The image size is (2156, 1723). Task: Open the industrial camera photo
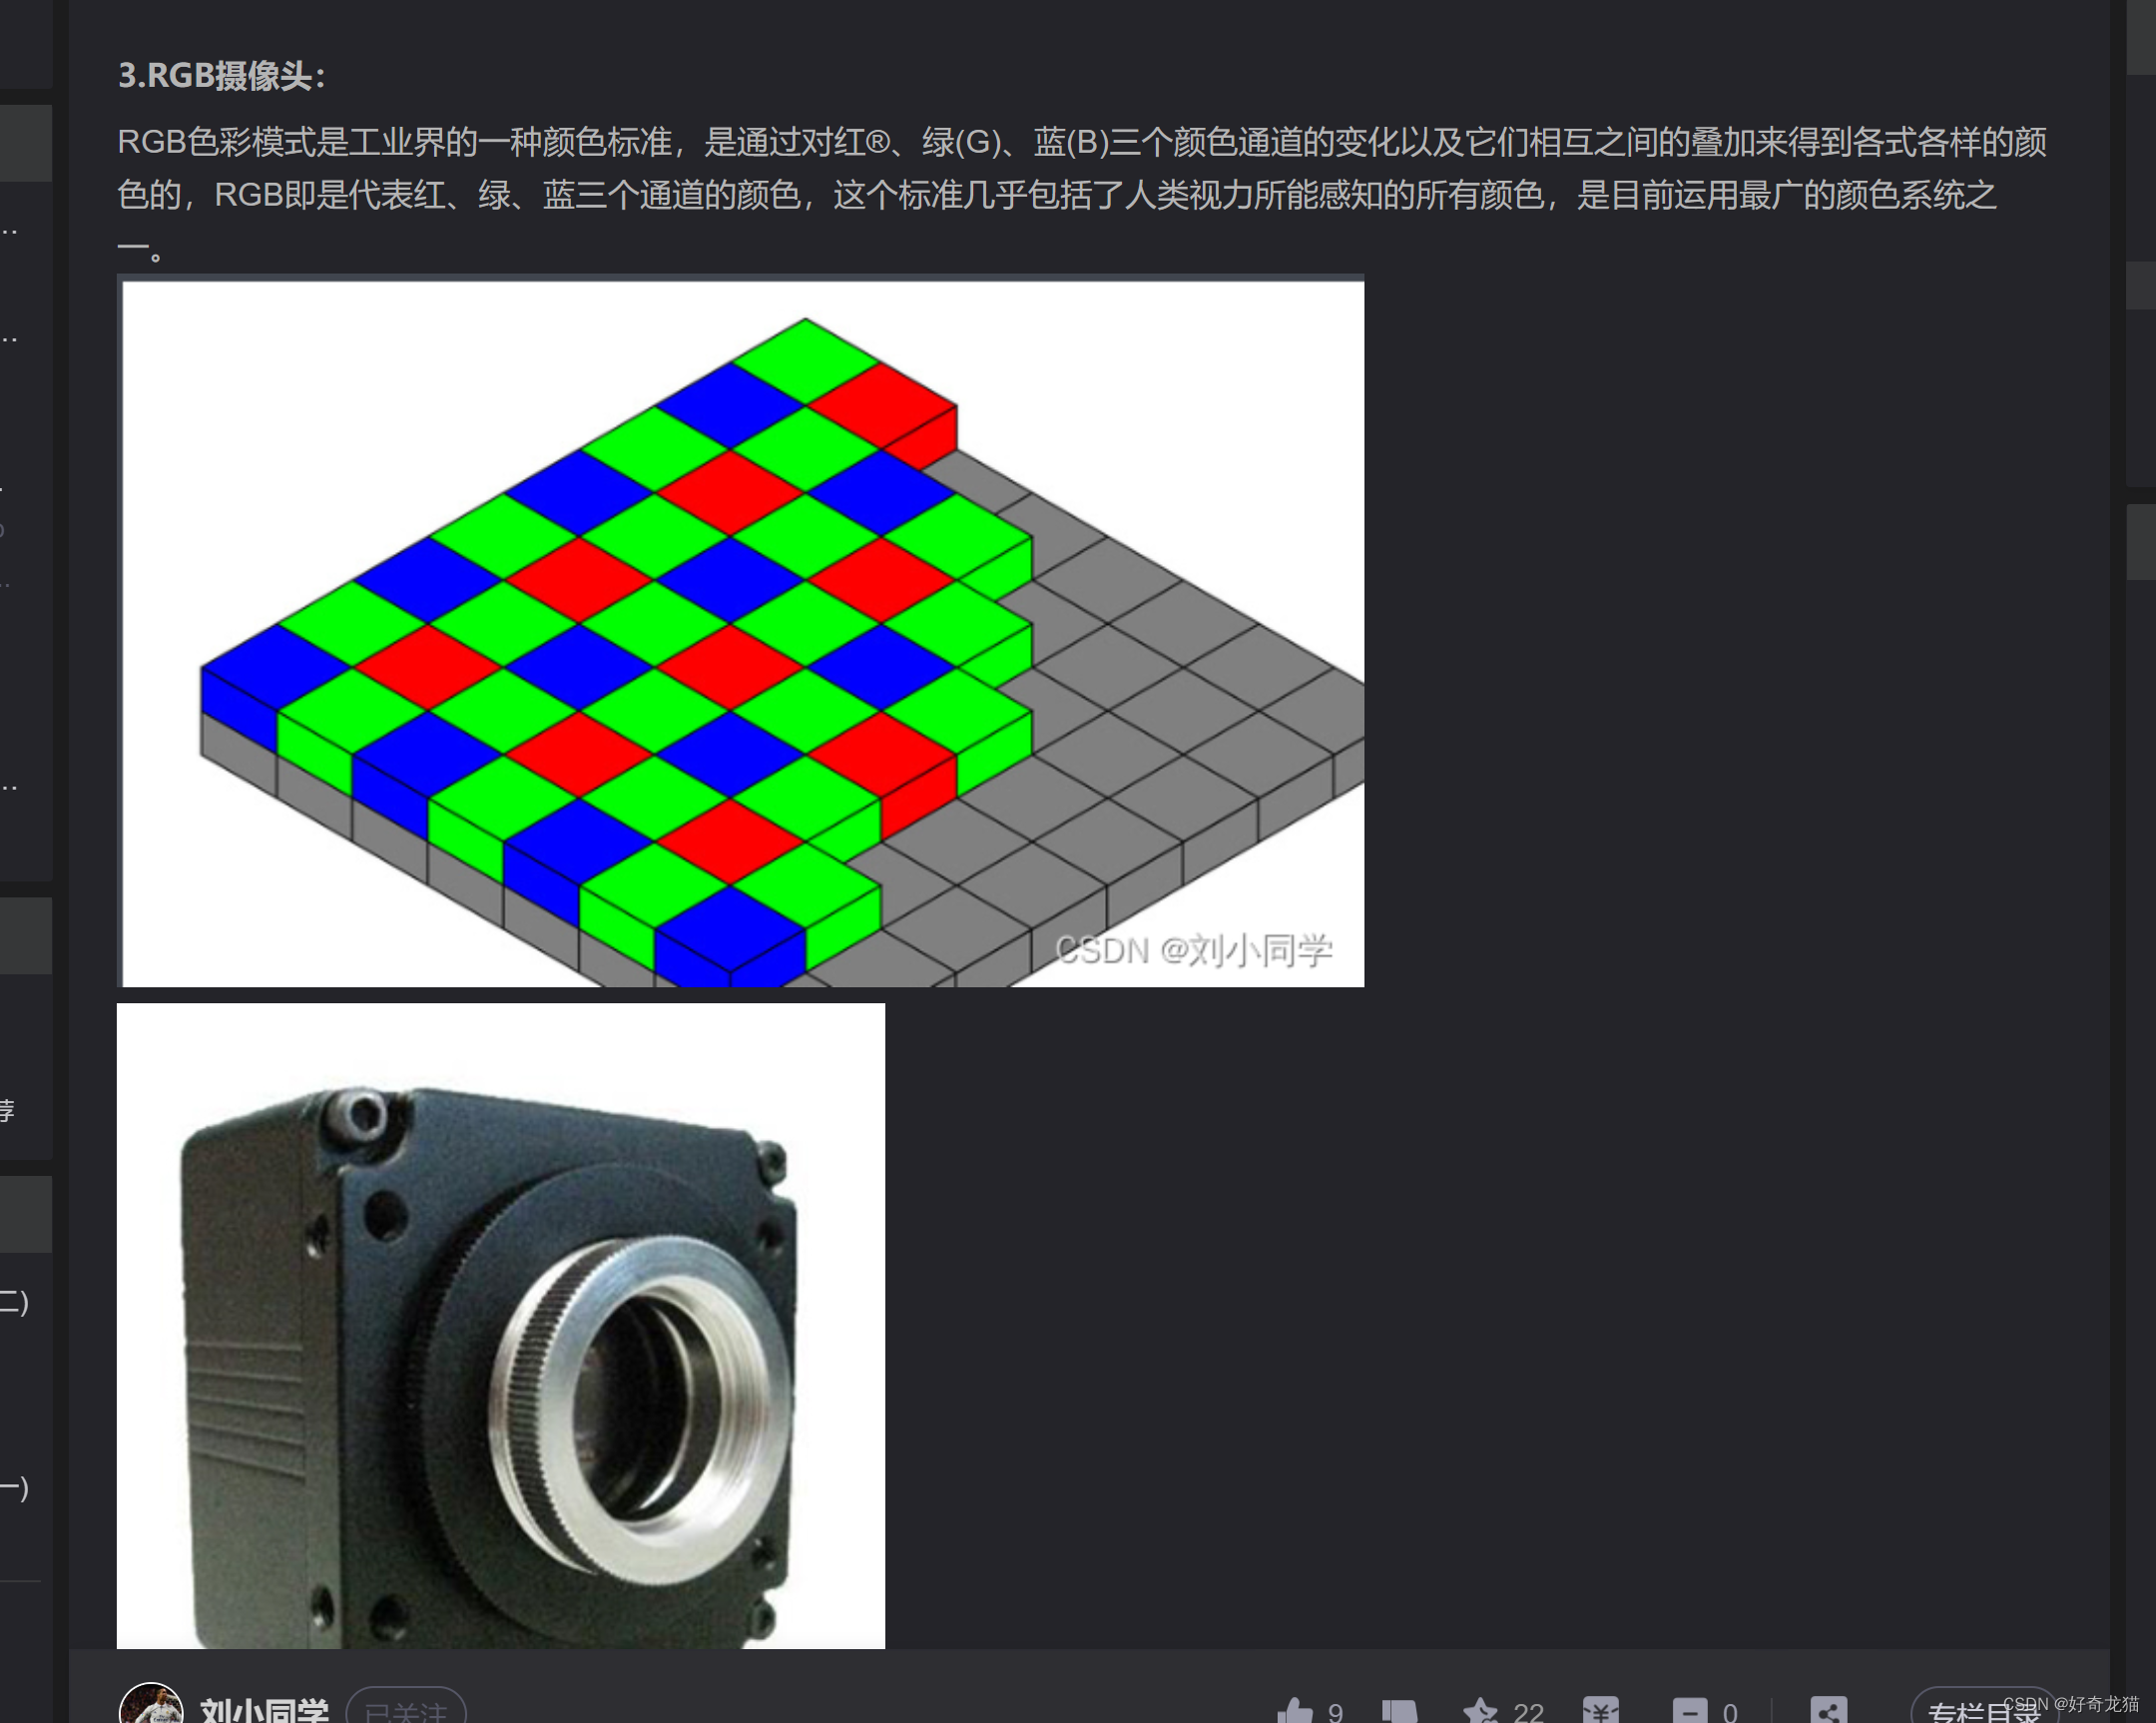(500, 1325)
